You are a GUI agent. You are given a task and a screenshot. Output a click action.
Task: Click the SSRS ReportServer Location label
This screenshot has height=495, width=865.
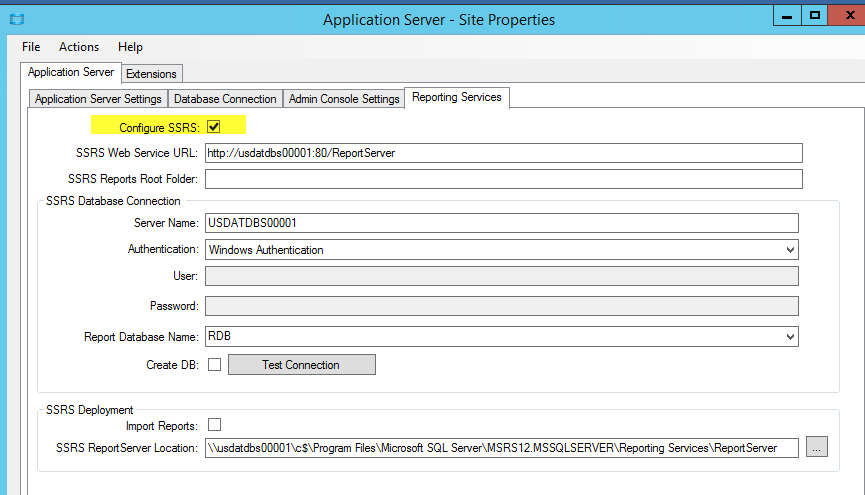(126, 448)
